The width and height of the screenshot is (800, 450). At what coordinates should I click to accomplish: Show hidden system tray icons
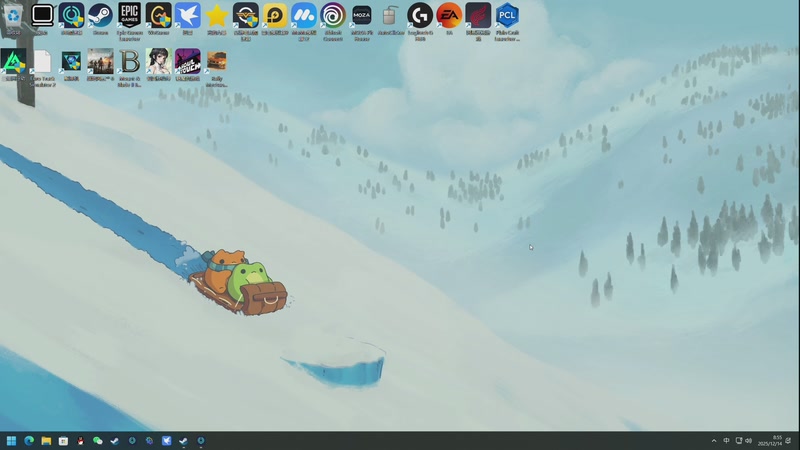click(x=714, y=441)
